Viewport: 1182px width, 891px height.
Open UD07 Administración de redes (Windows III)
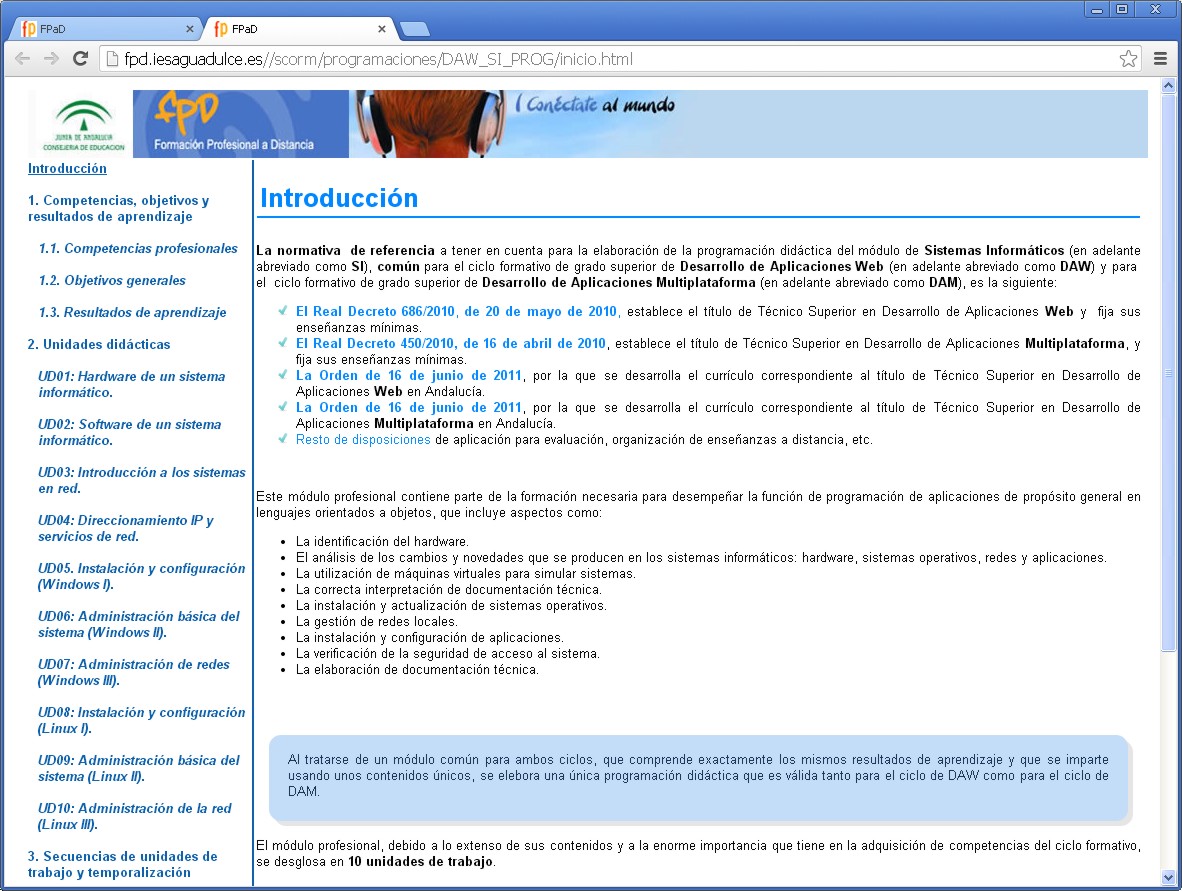133,672
